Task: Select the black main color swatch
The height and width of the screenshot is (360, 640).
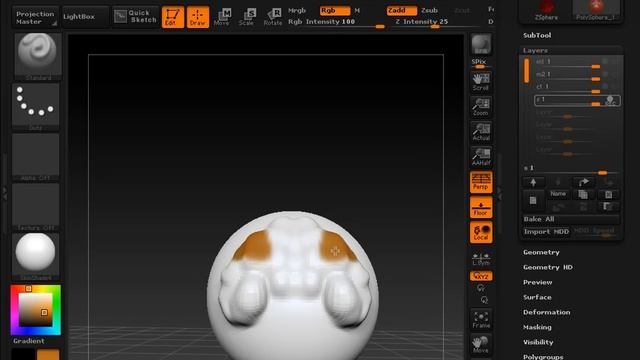Action: (x=23, y=354)
